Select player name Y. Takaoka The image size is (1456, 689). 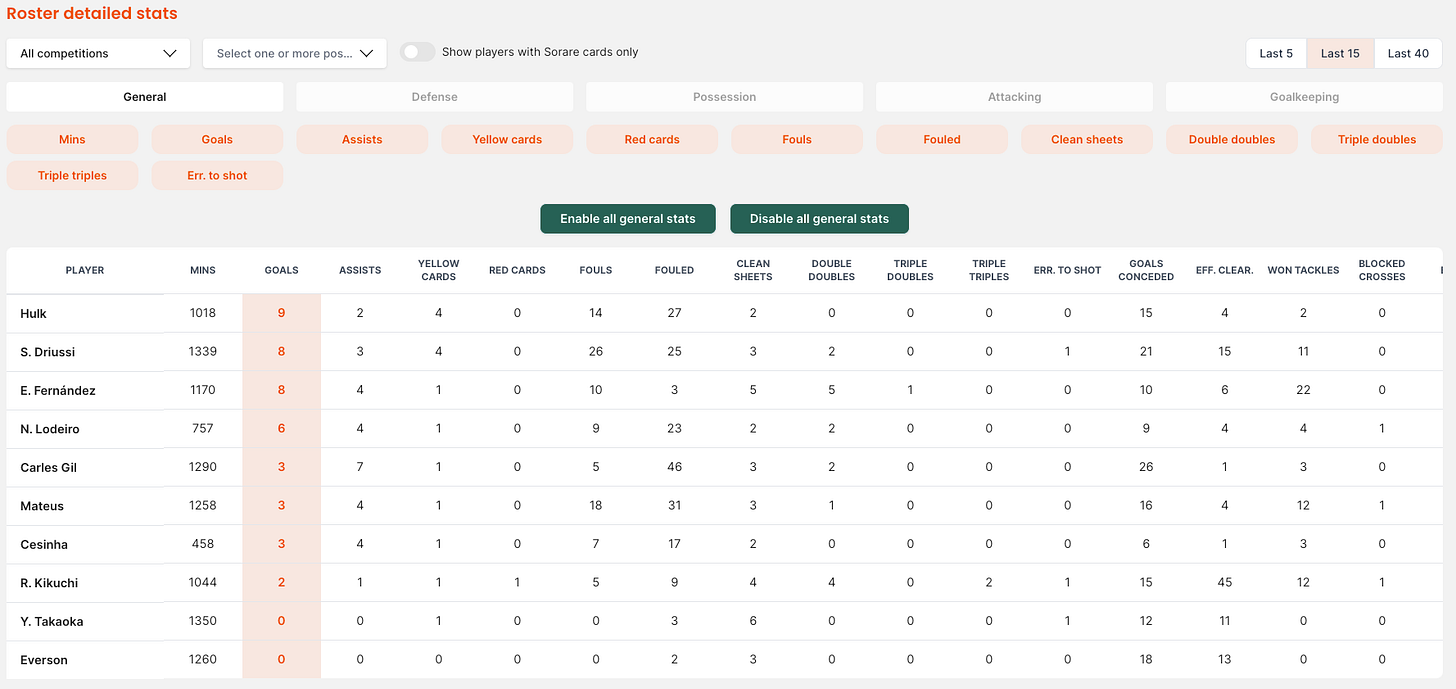point(52,621)
